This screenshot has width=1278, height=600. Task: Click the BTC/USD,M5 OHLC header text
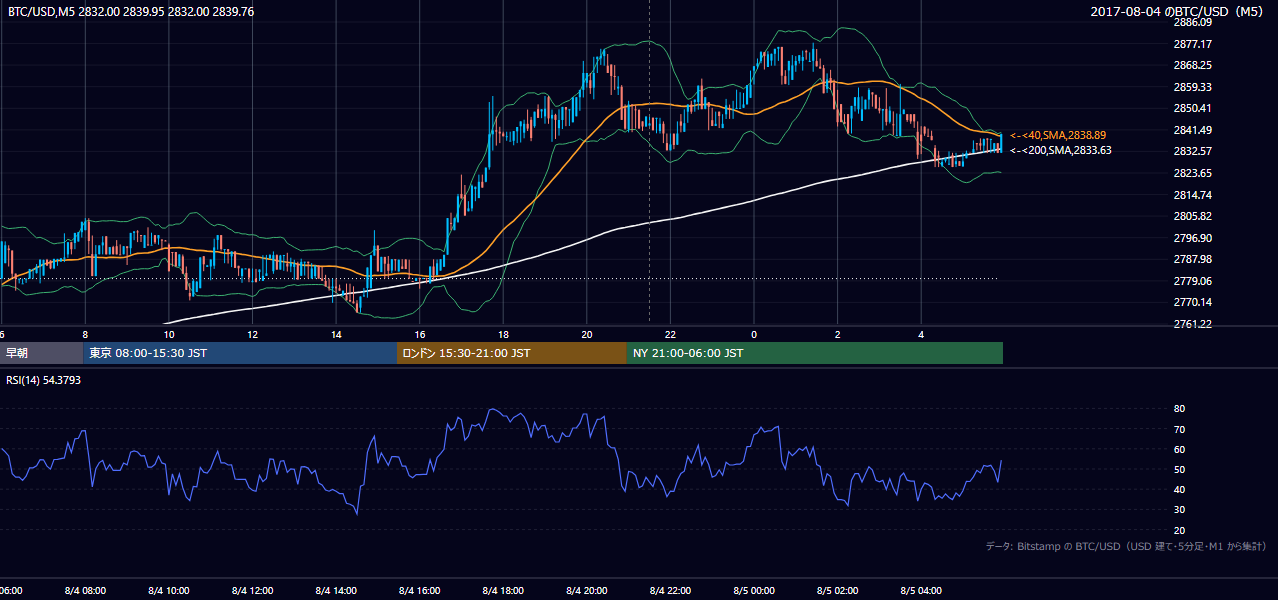131,12
